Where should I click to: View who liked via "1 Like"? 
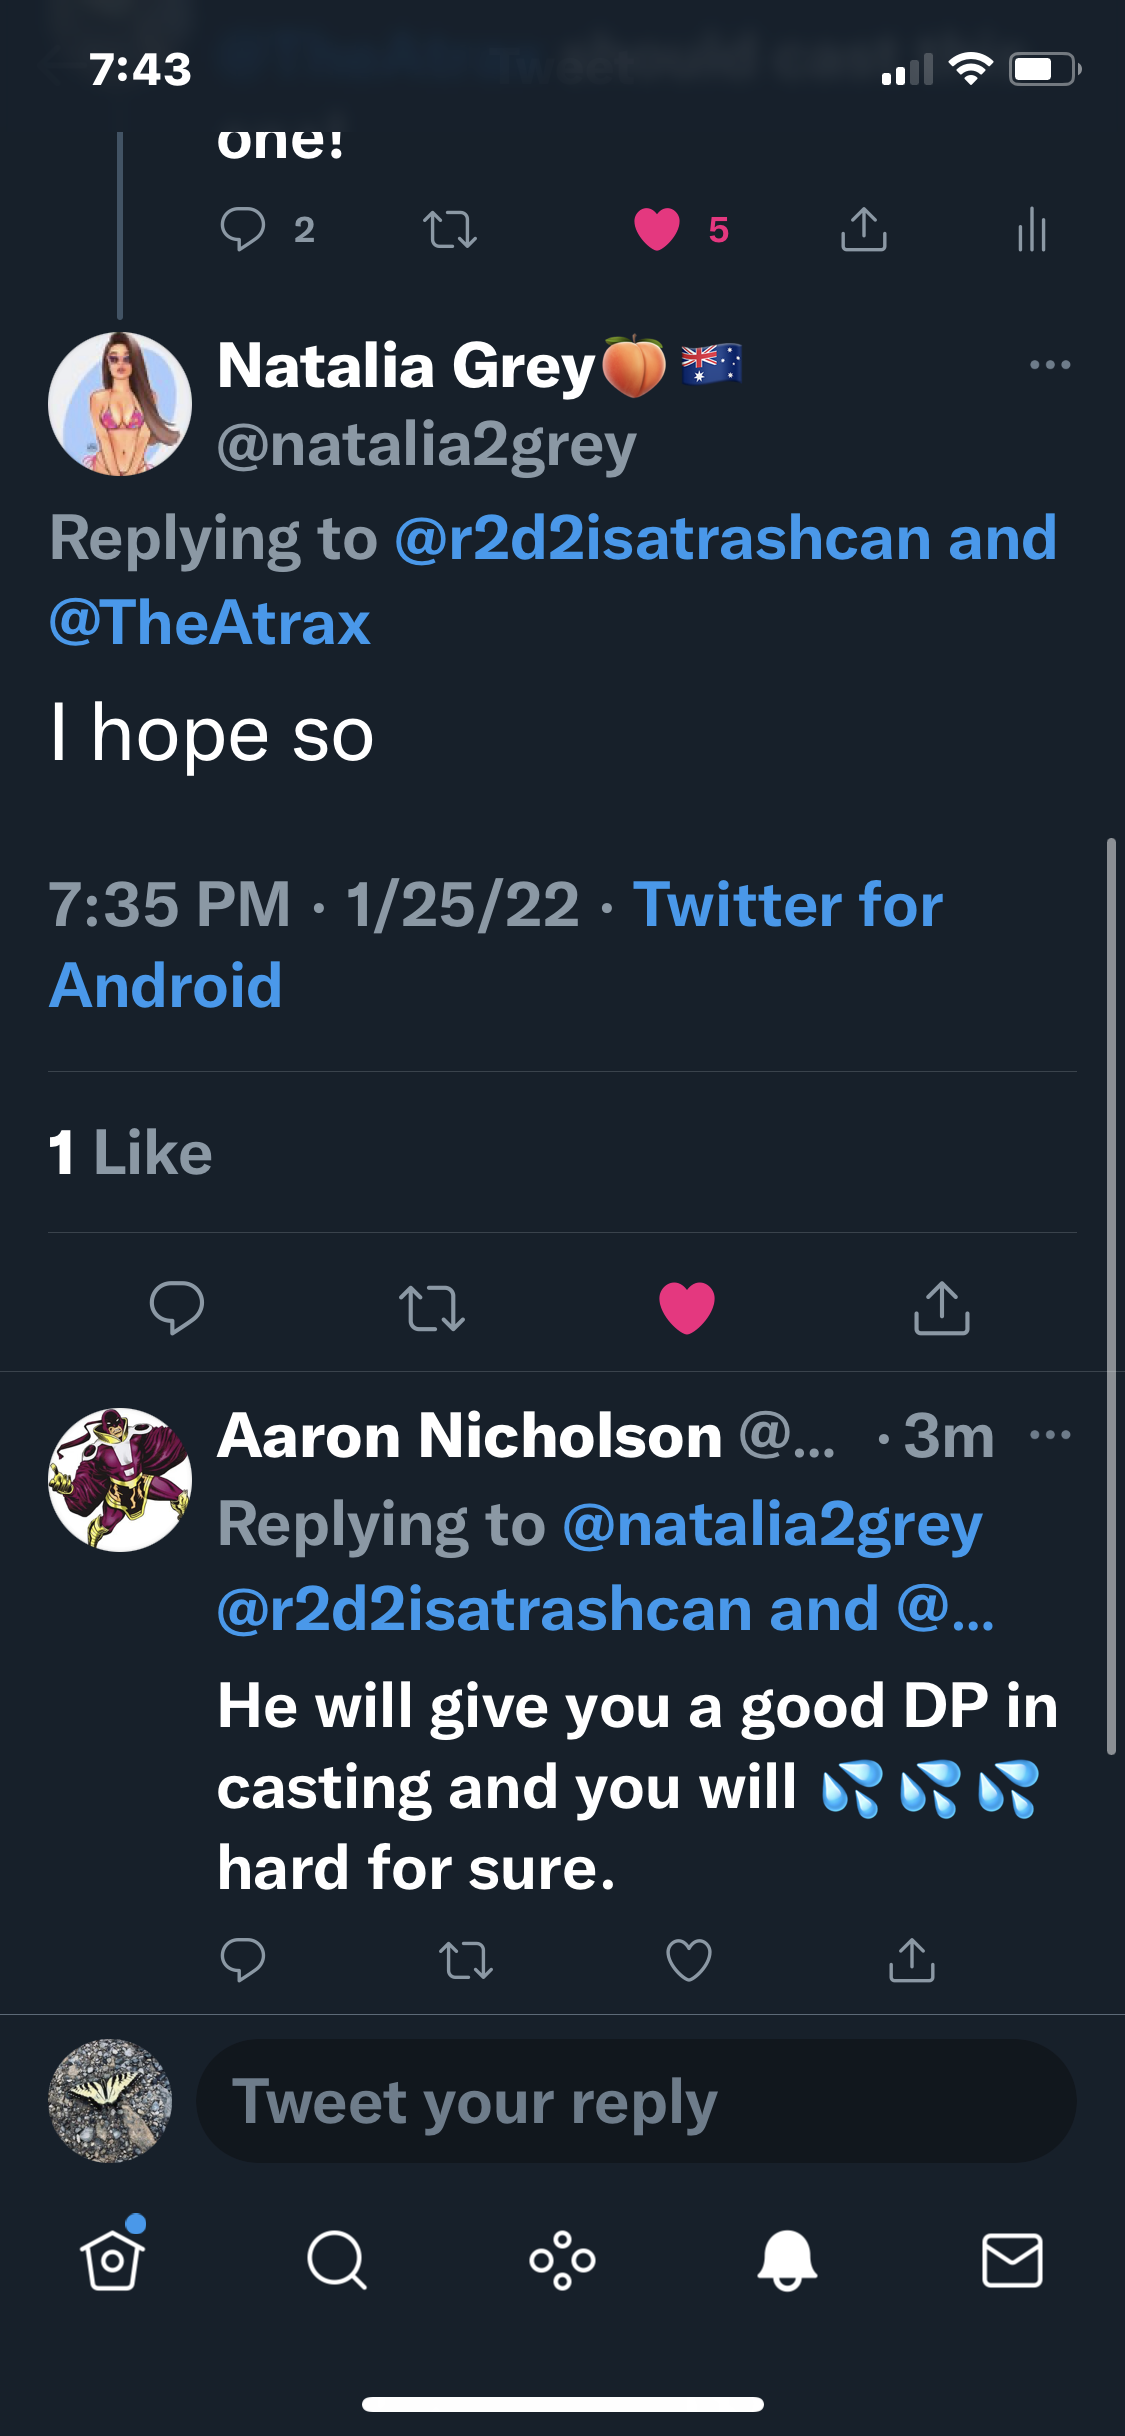131,1152
